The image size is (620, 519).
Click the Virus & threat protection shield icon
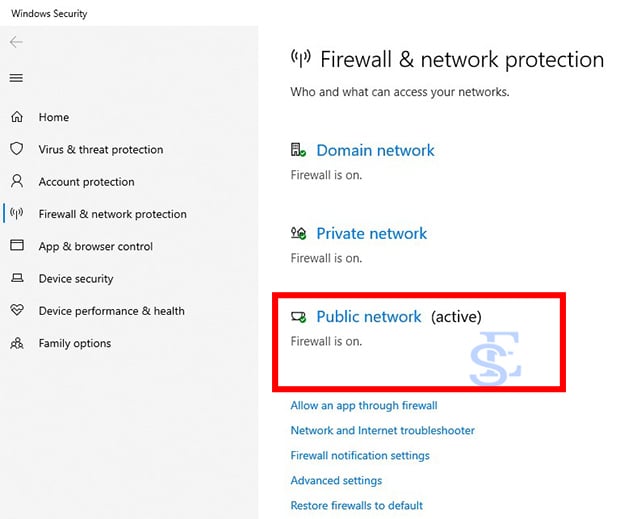coord(17,149)
